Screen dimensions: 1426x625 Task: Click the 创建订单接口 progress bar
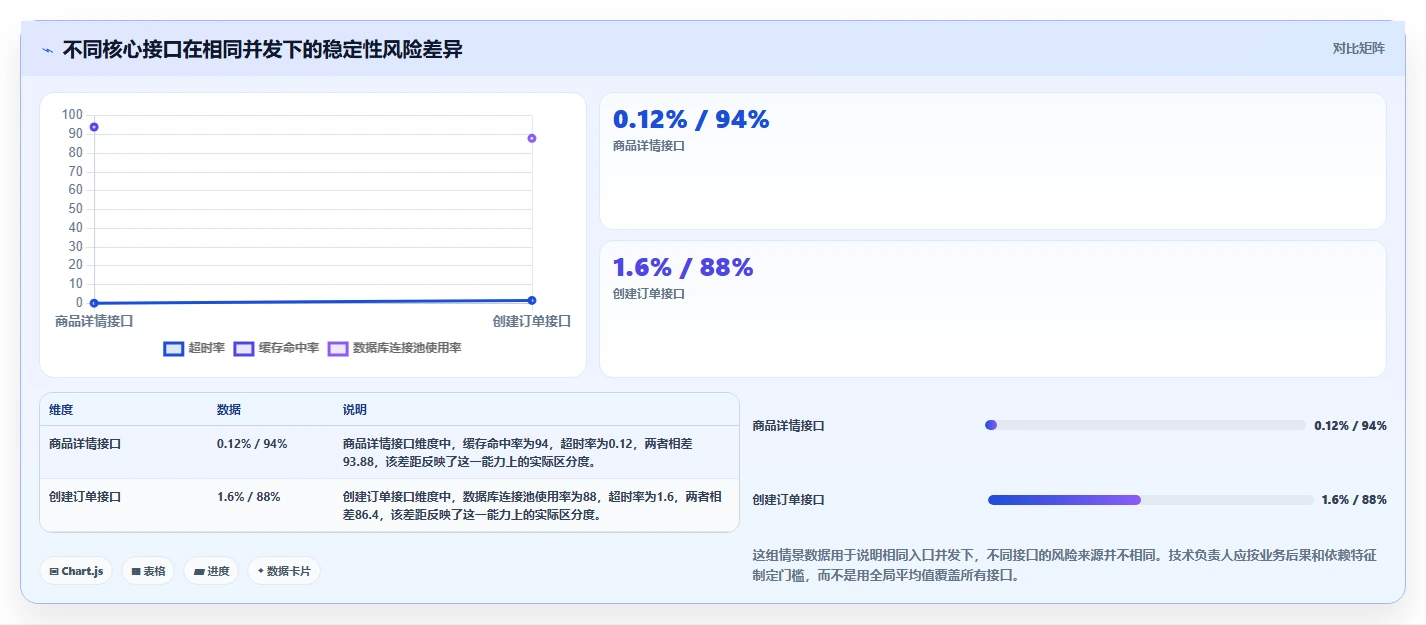pos(1150,500)
